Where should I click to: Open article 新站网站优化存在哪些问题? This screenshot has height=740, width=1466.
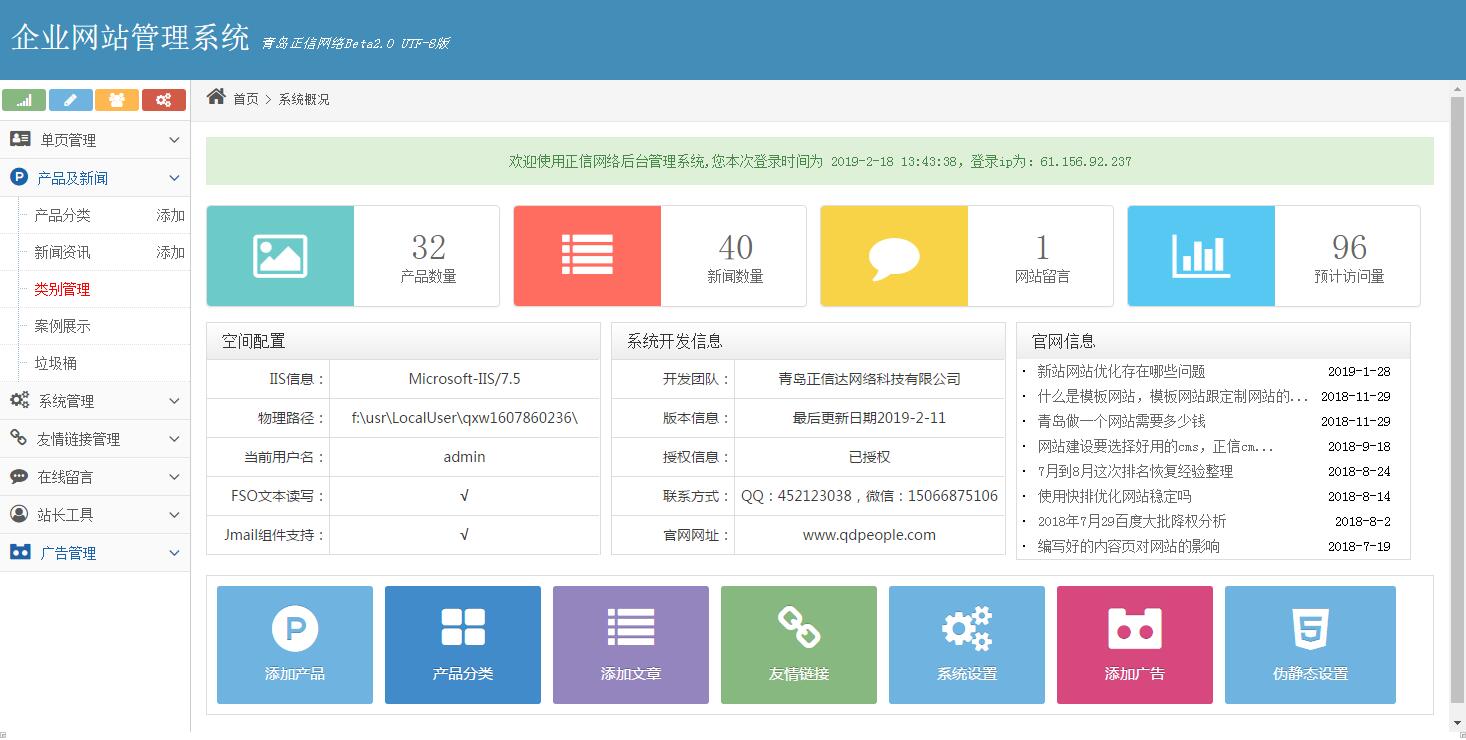click(1121, 371)
